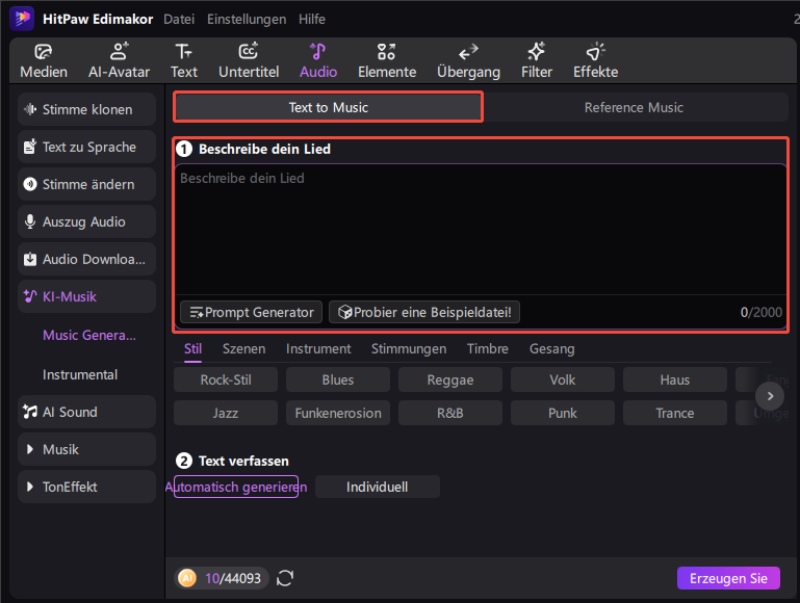Click the Stimme ändern icon

30,184
